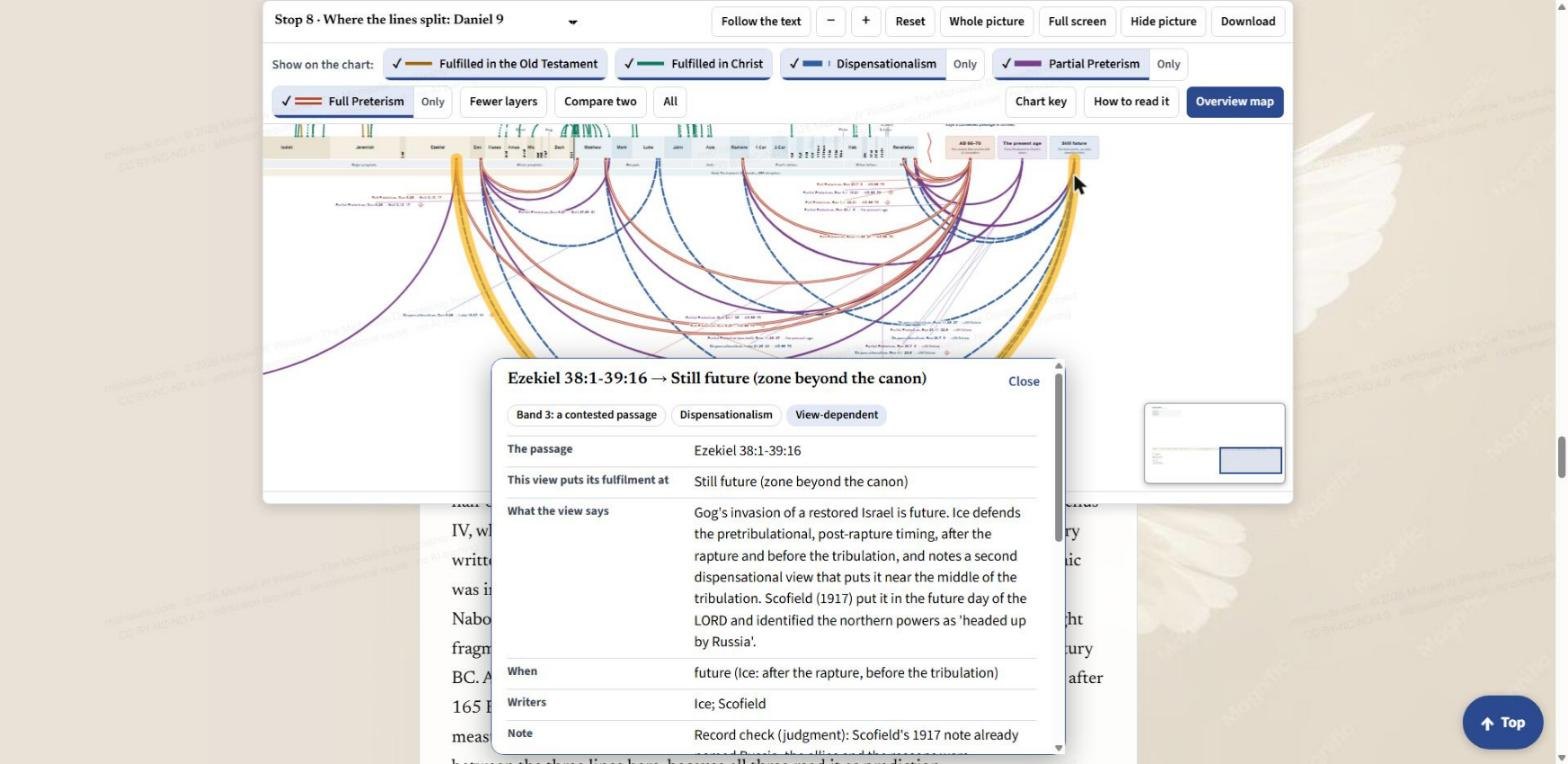The width and height of the screenshot is (1568, 764).
Task: Open the Stop 8 Daniel 9 dropdown
Action: (x=427, y=21)
